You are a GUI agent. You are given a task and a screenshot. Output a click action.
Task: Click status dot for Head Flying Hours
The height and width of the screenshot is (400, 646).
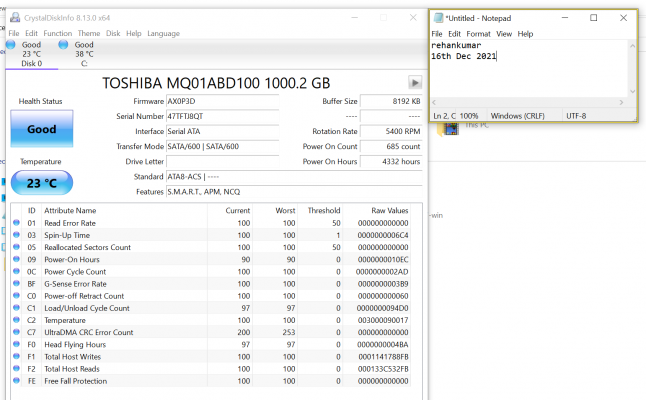point(16,344)
